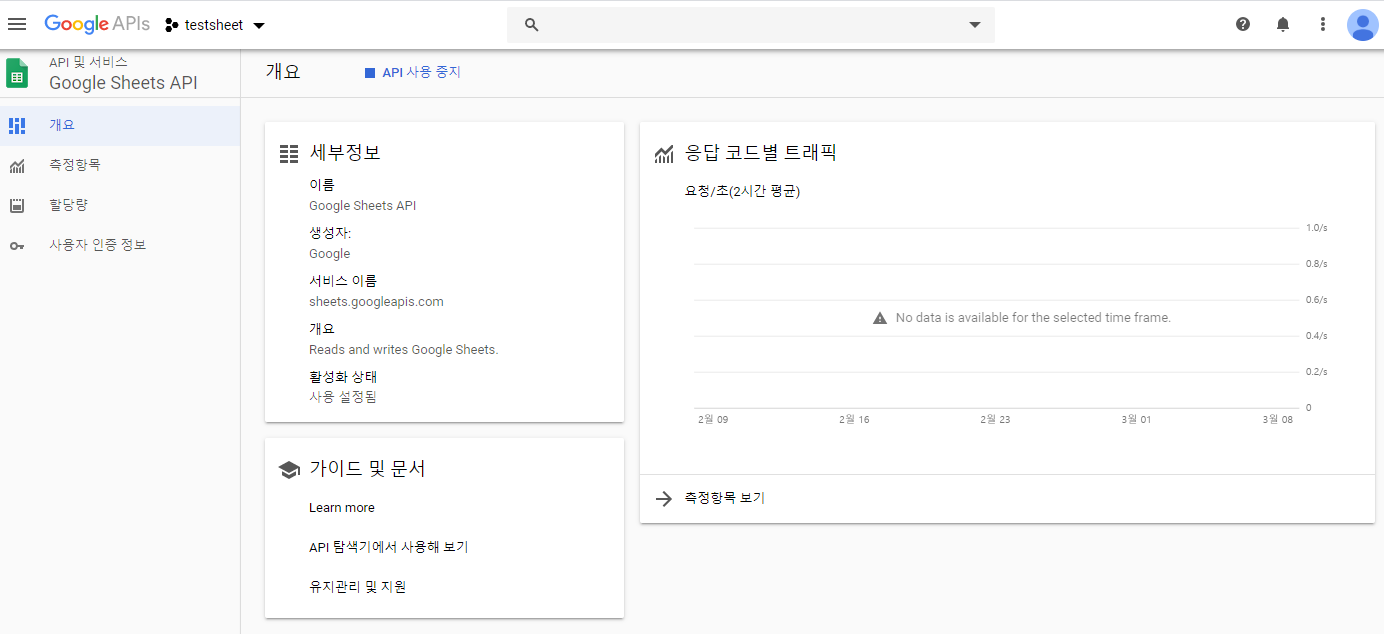Click the 요청/초(2시간 평균) chart label
The image size is (1384, 634).
[742, 192]
